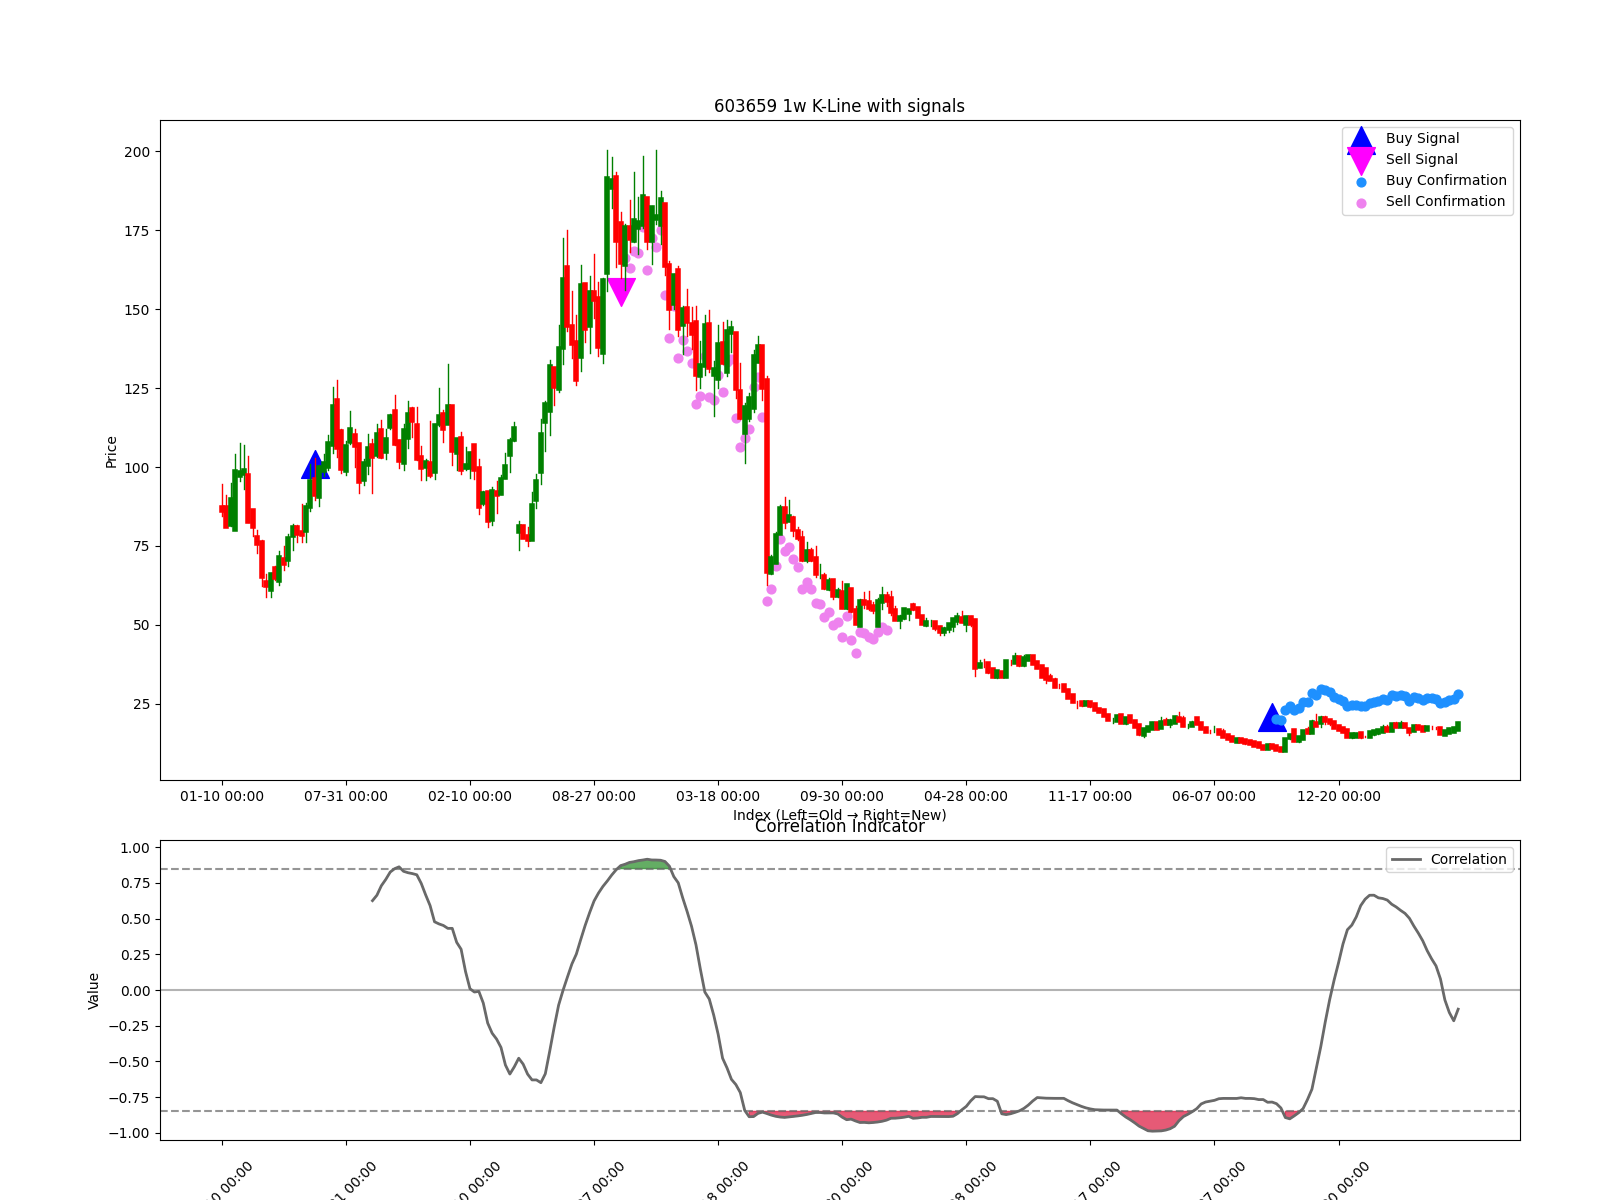The height and width of the screenshot is (1200, 1600).
Task: Click the 'Value' y-axis label
Action: (94, 991)
